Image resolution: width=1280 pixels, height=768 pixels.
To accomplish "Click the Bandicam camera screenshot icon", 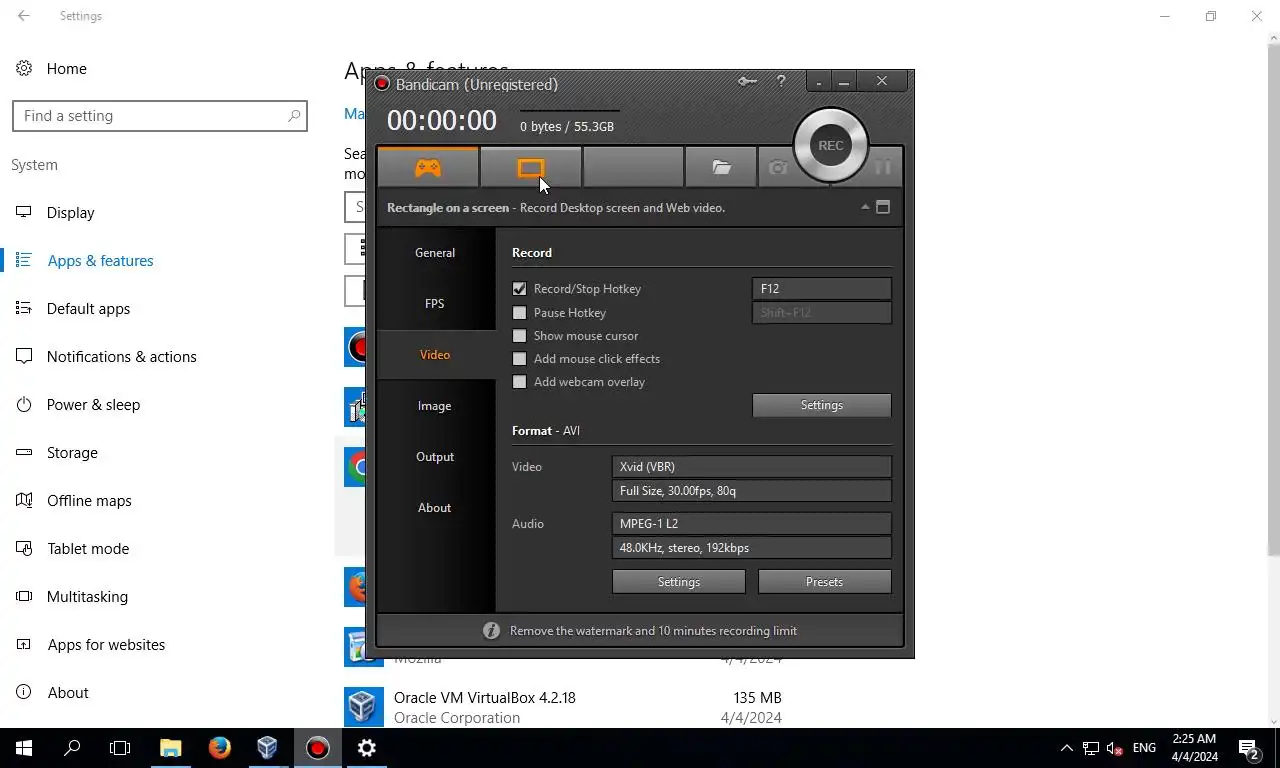I will click(778, 168).
